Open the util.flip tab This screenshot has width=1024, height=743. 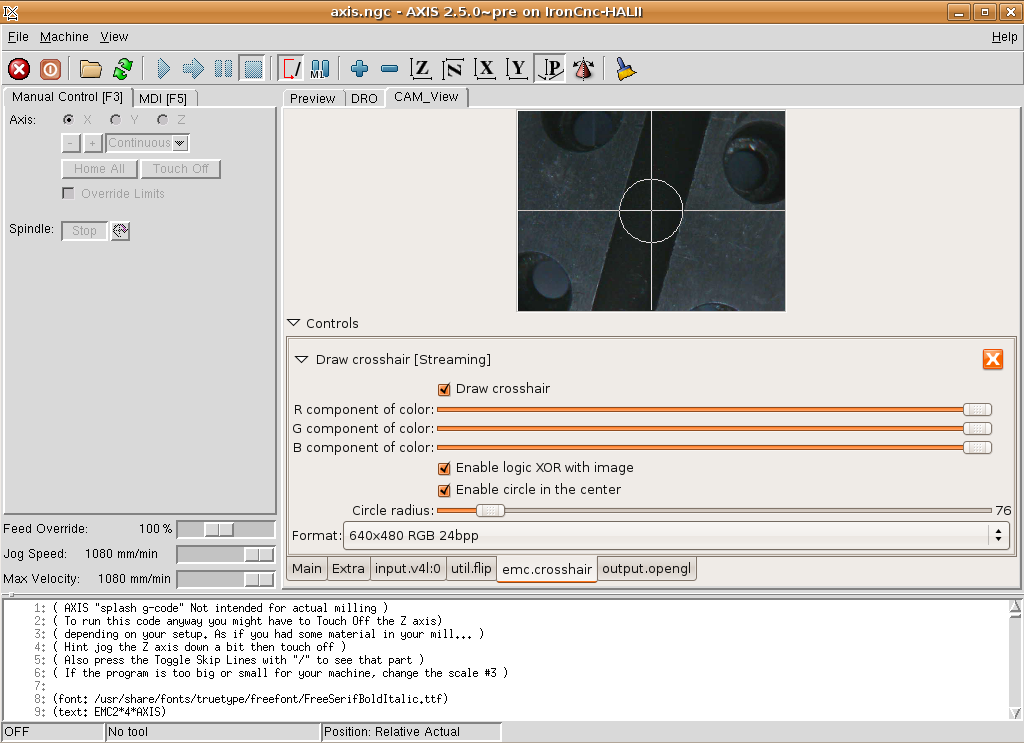(x=471, y=569)
